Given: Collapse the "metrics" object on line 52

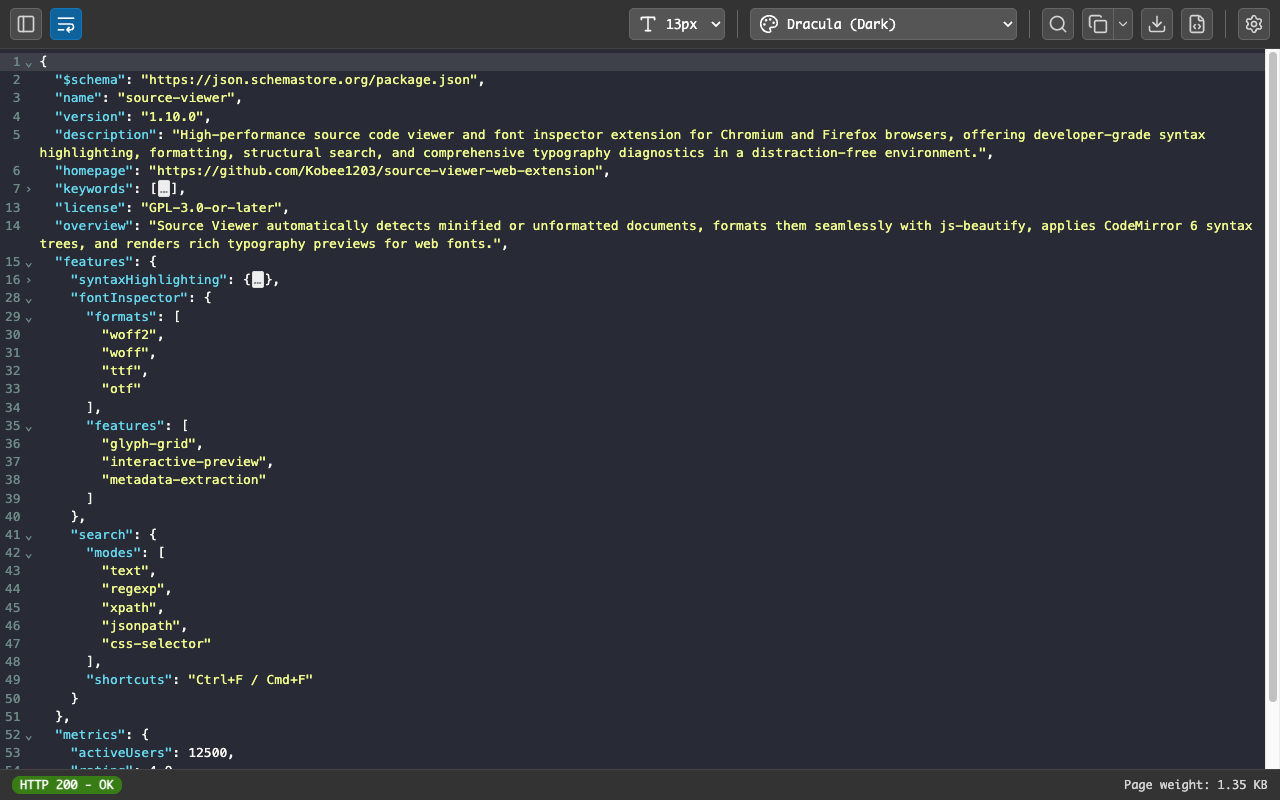Looking at the screenshot, I should pyautogui.click(x=29, y=735).
